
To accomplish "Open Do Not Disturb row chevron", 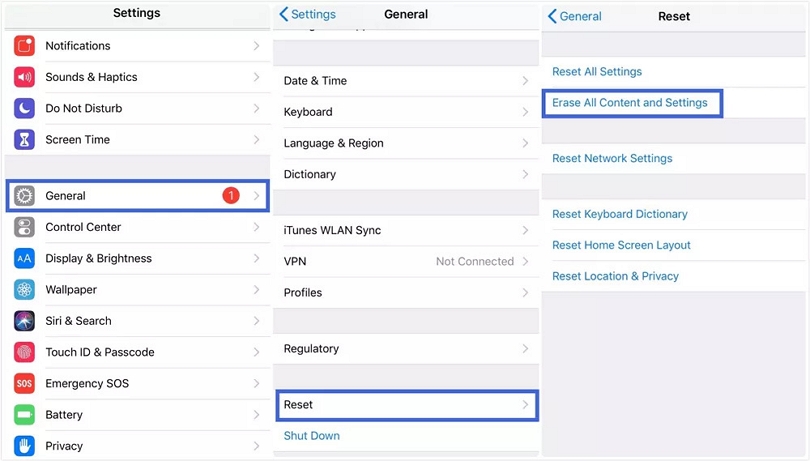I will (x=256, y=109).
